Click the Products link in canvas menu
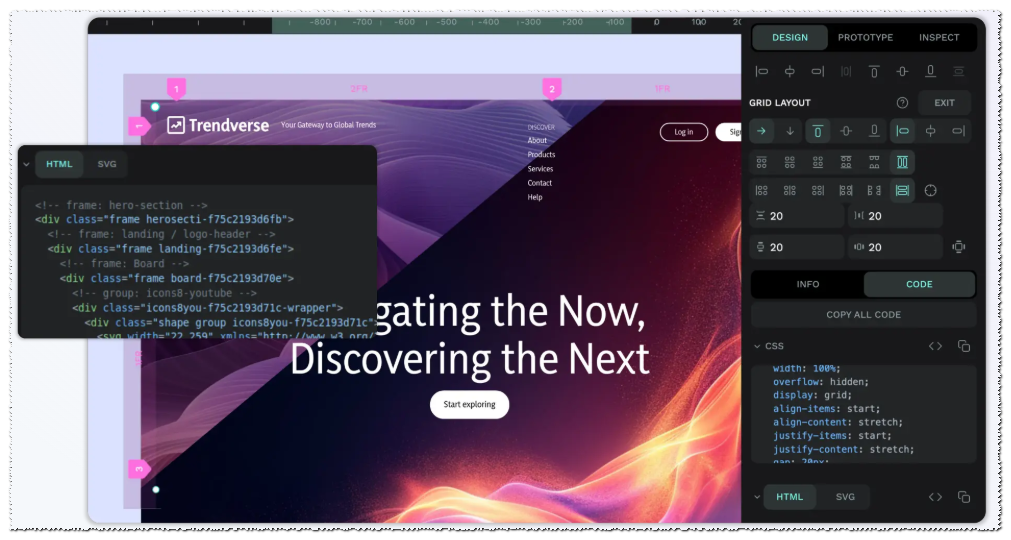 pyautogui.click(x=541, y=155)
